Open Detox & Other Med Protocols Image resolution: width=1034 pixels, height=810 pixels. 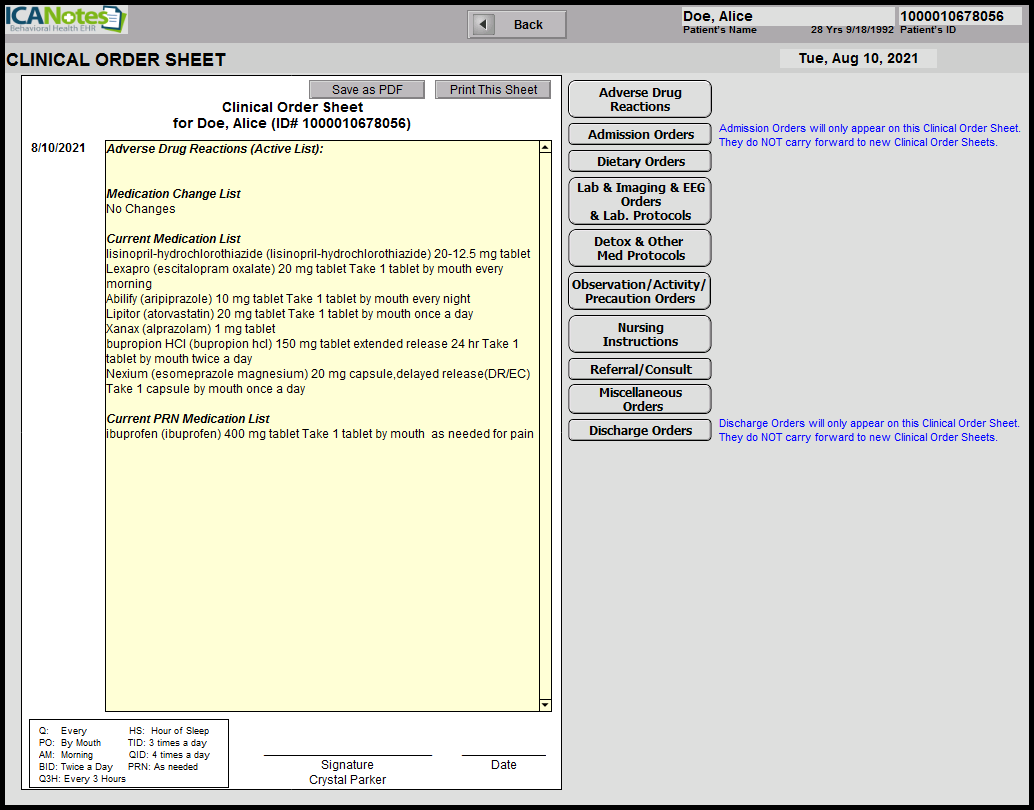(x=640, y=248)
